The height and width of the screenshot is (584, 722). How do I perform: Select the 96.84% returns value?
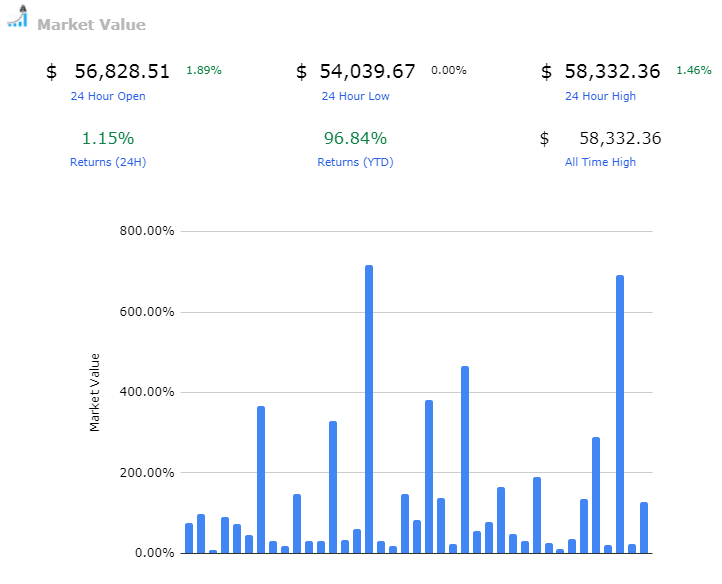[355, 138]
